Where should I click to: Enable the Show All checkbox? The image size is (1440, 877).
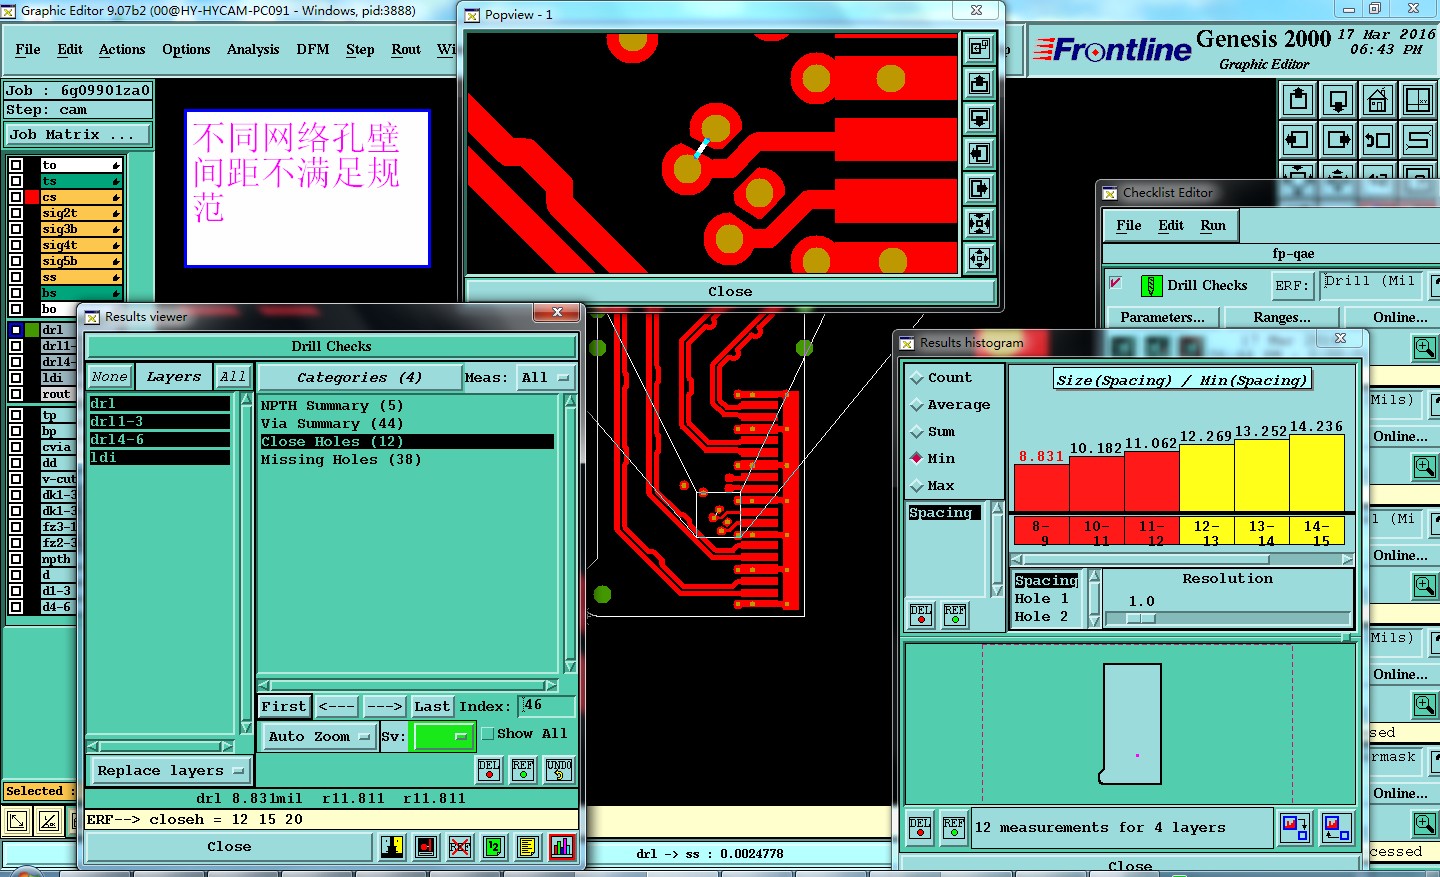(x=488, y=734)
